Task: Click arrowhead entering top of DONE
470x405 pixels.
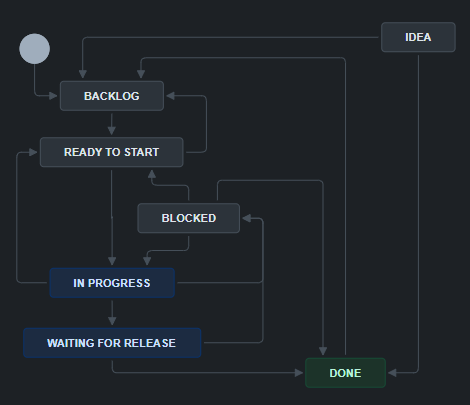Action: pyautogui.click(x=323, y=351)
